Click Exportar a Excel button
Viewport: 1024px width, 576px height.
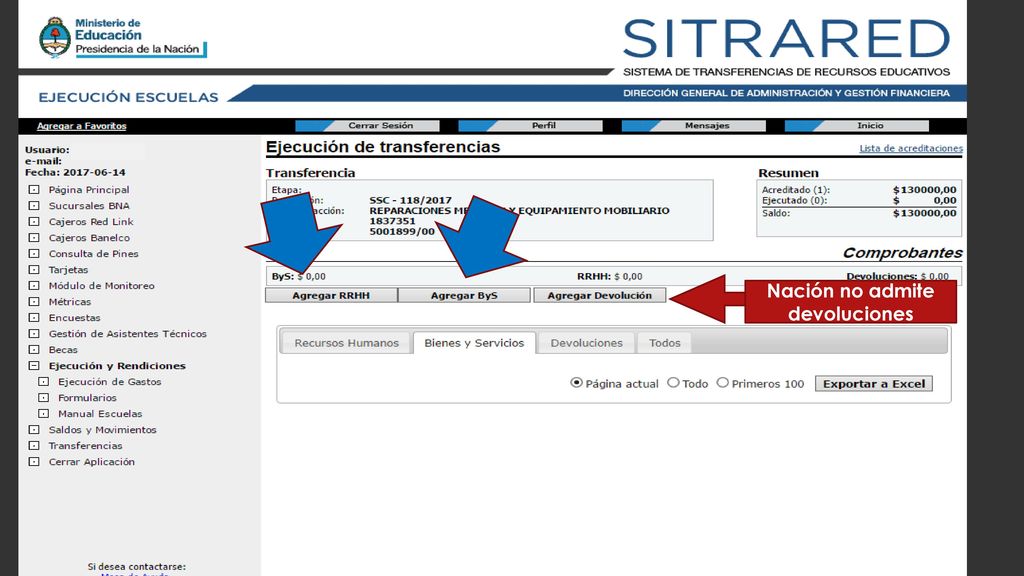[874, 384]
